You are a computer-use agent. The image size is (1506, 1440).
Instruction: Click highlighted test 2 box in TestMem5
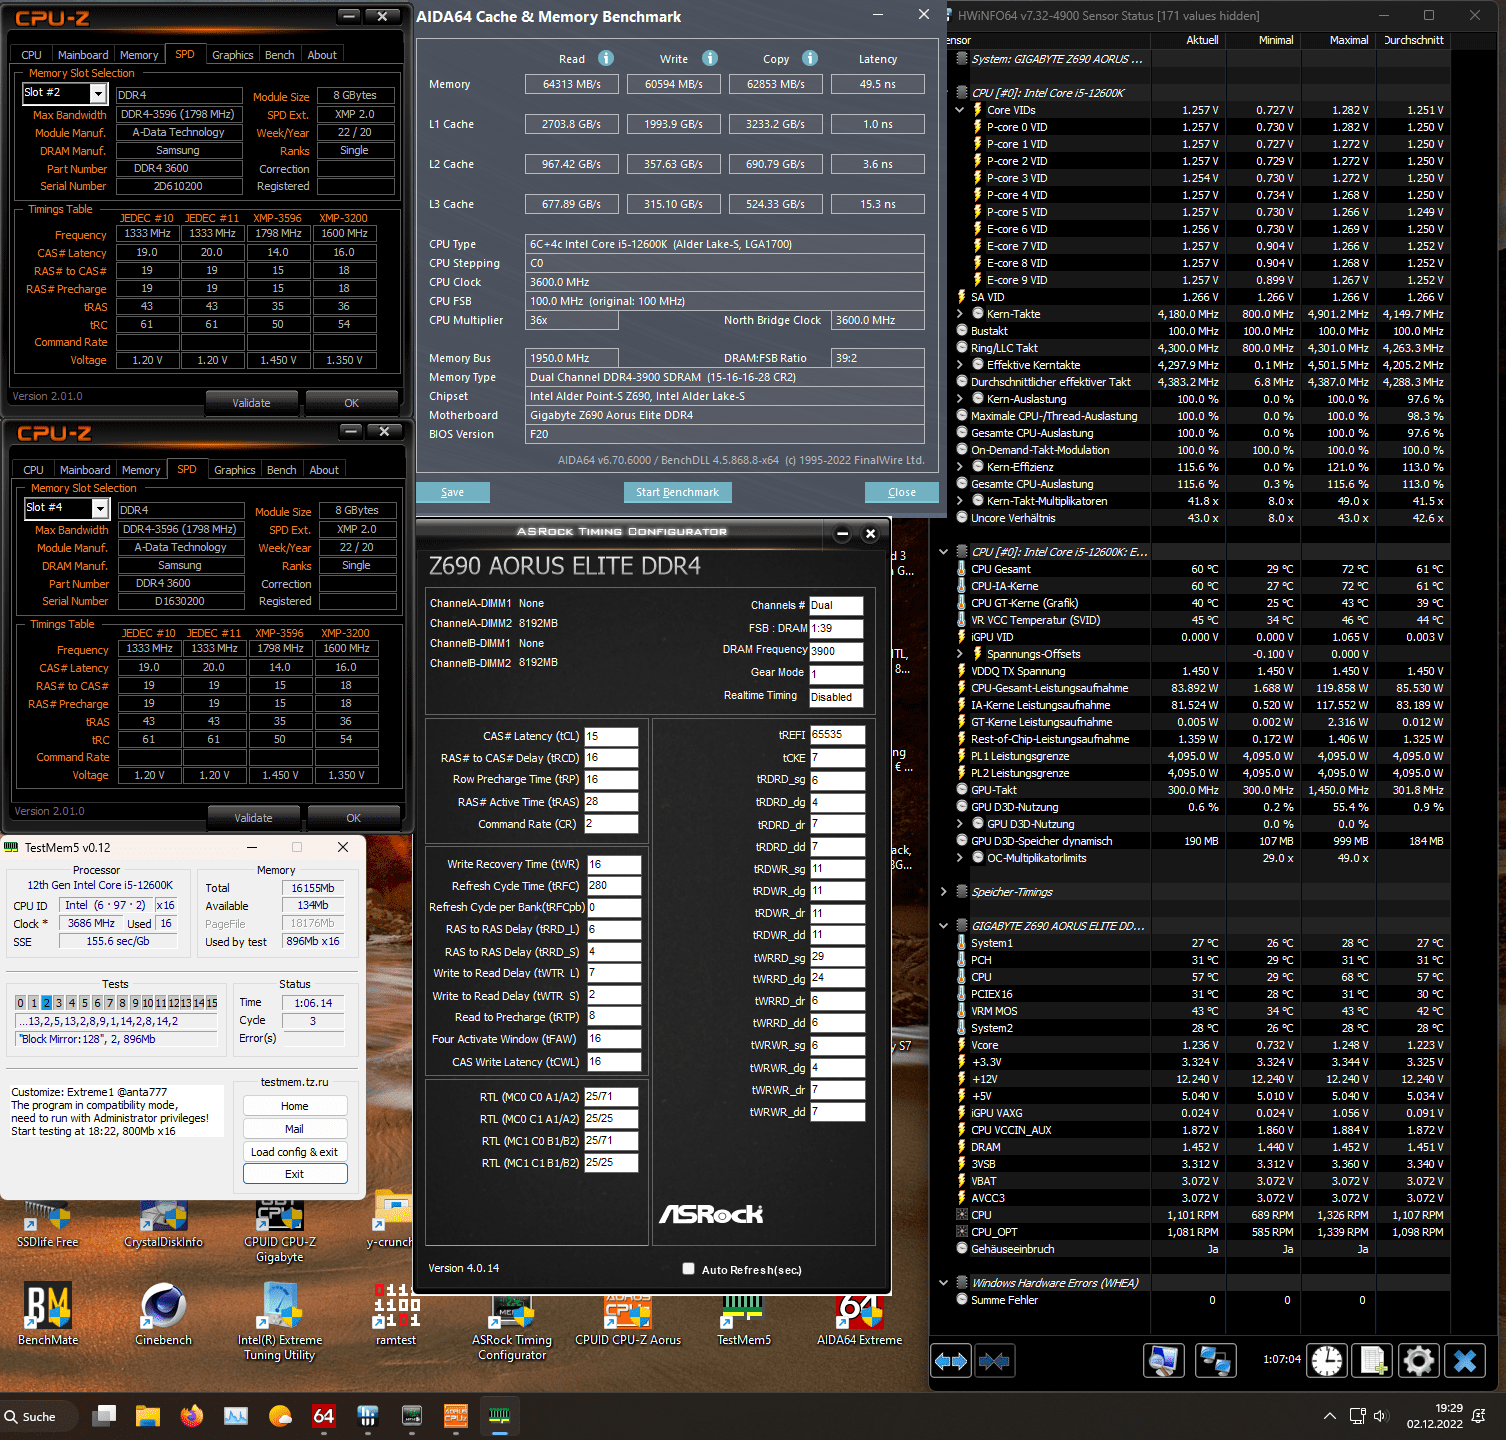click(x=46, y=1003)
